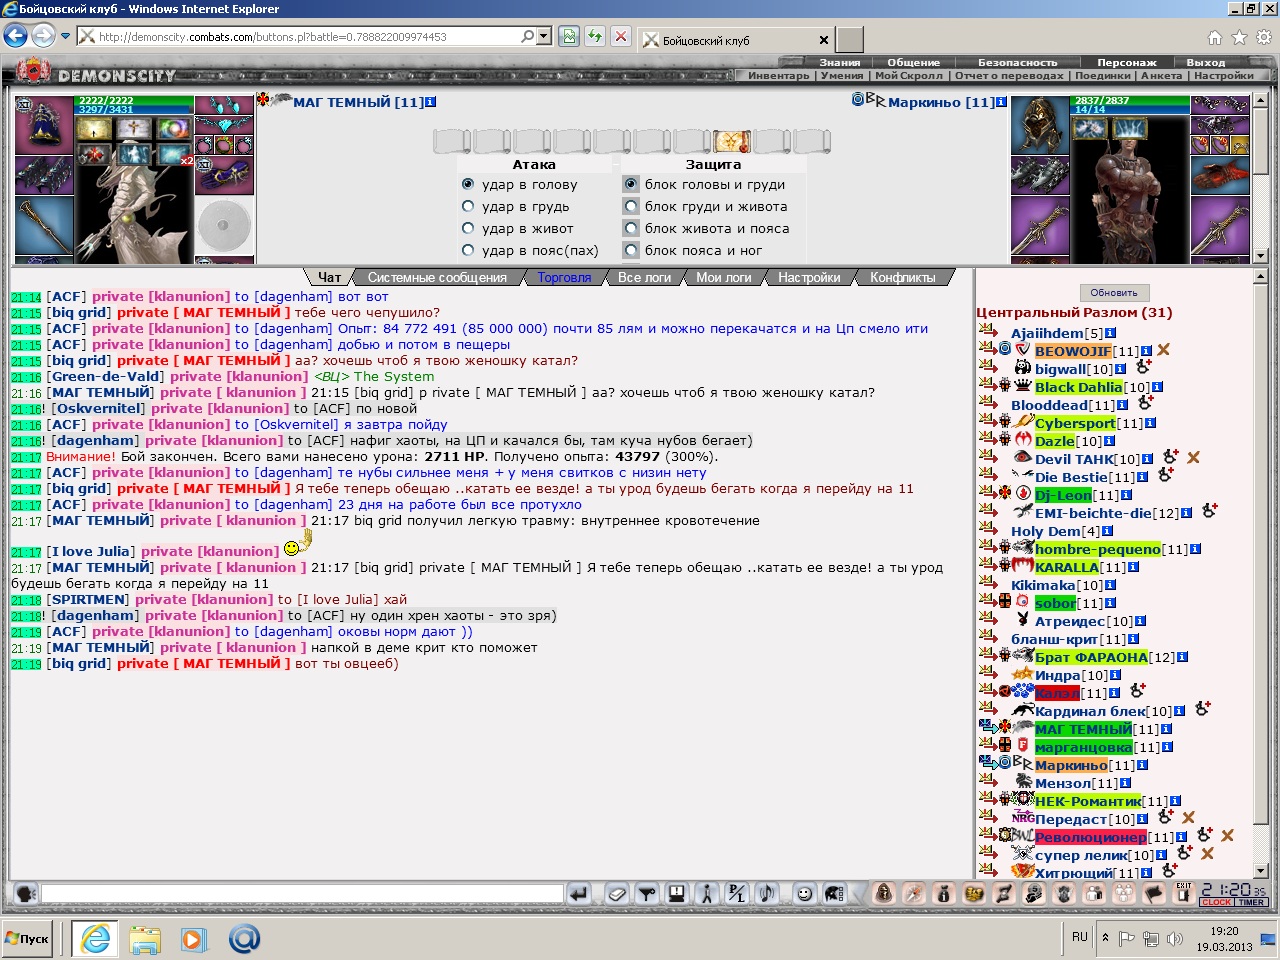1280x960 pixels.
Task: Open Мой Скролл submenu item
Action: point(908,75)
